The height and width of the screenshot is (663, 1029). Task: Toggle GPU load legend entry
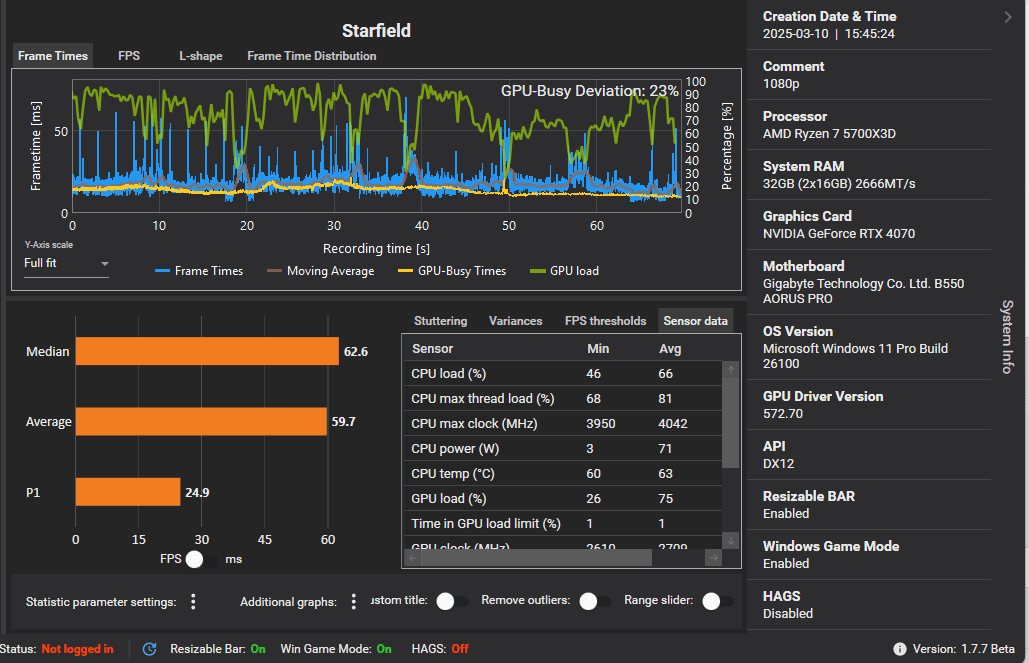(564, 270)
